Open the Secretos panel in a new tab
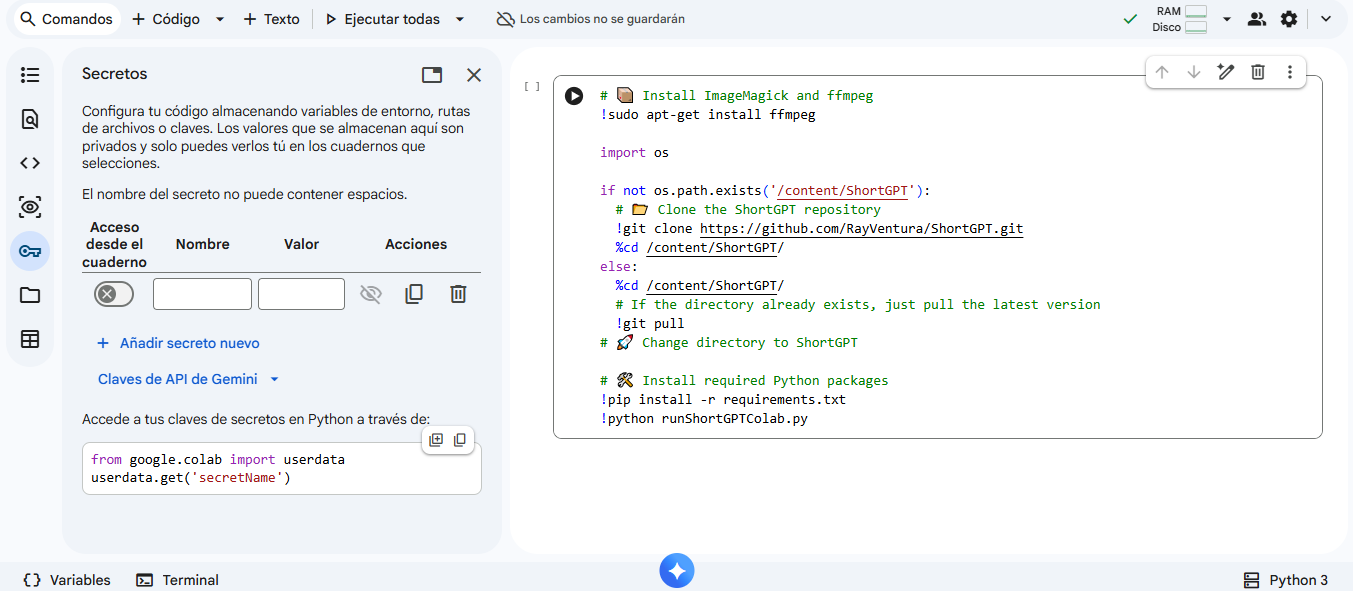This screenshot has width=1353, height=591. pyautogui.click(x=432, y=75)
